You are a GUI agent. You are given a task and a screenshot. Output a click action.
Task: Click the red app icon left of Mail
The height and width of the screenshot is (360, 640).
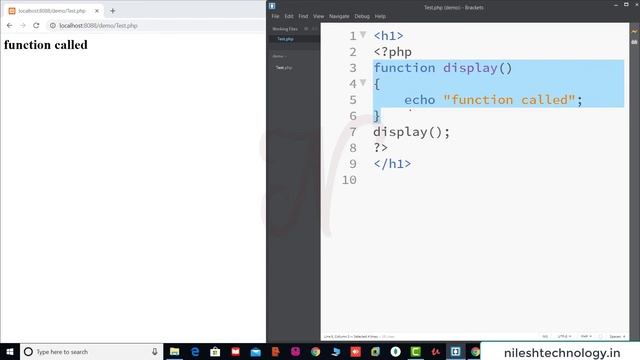tap(236, 352)
